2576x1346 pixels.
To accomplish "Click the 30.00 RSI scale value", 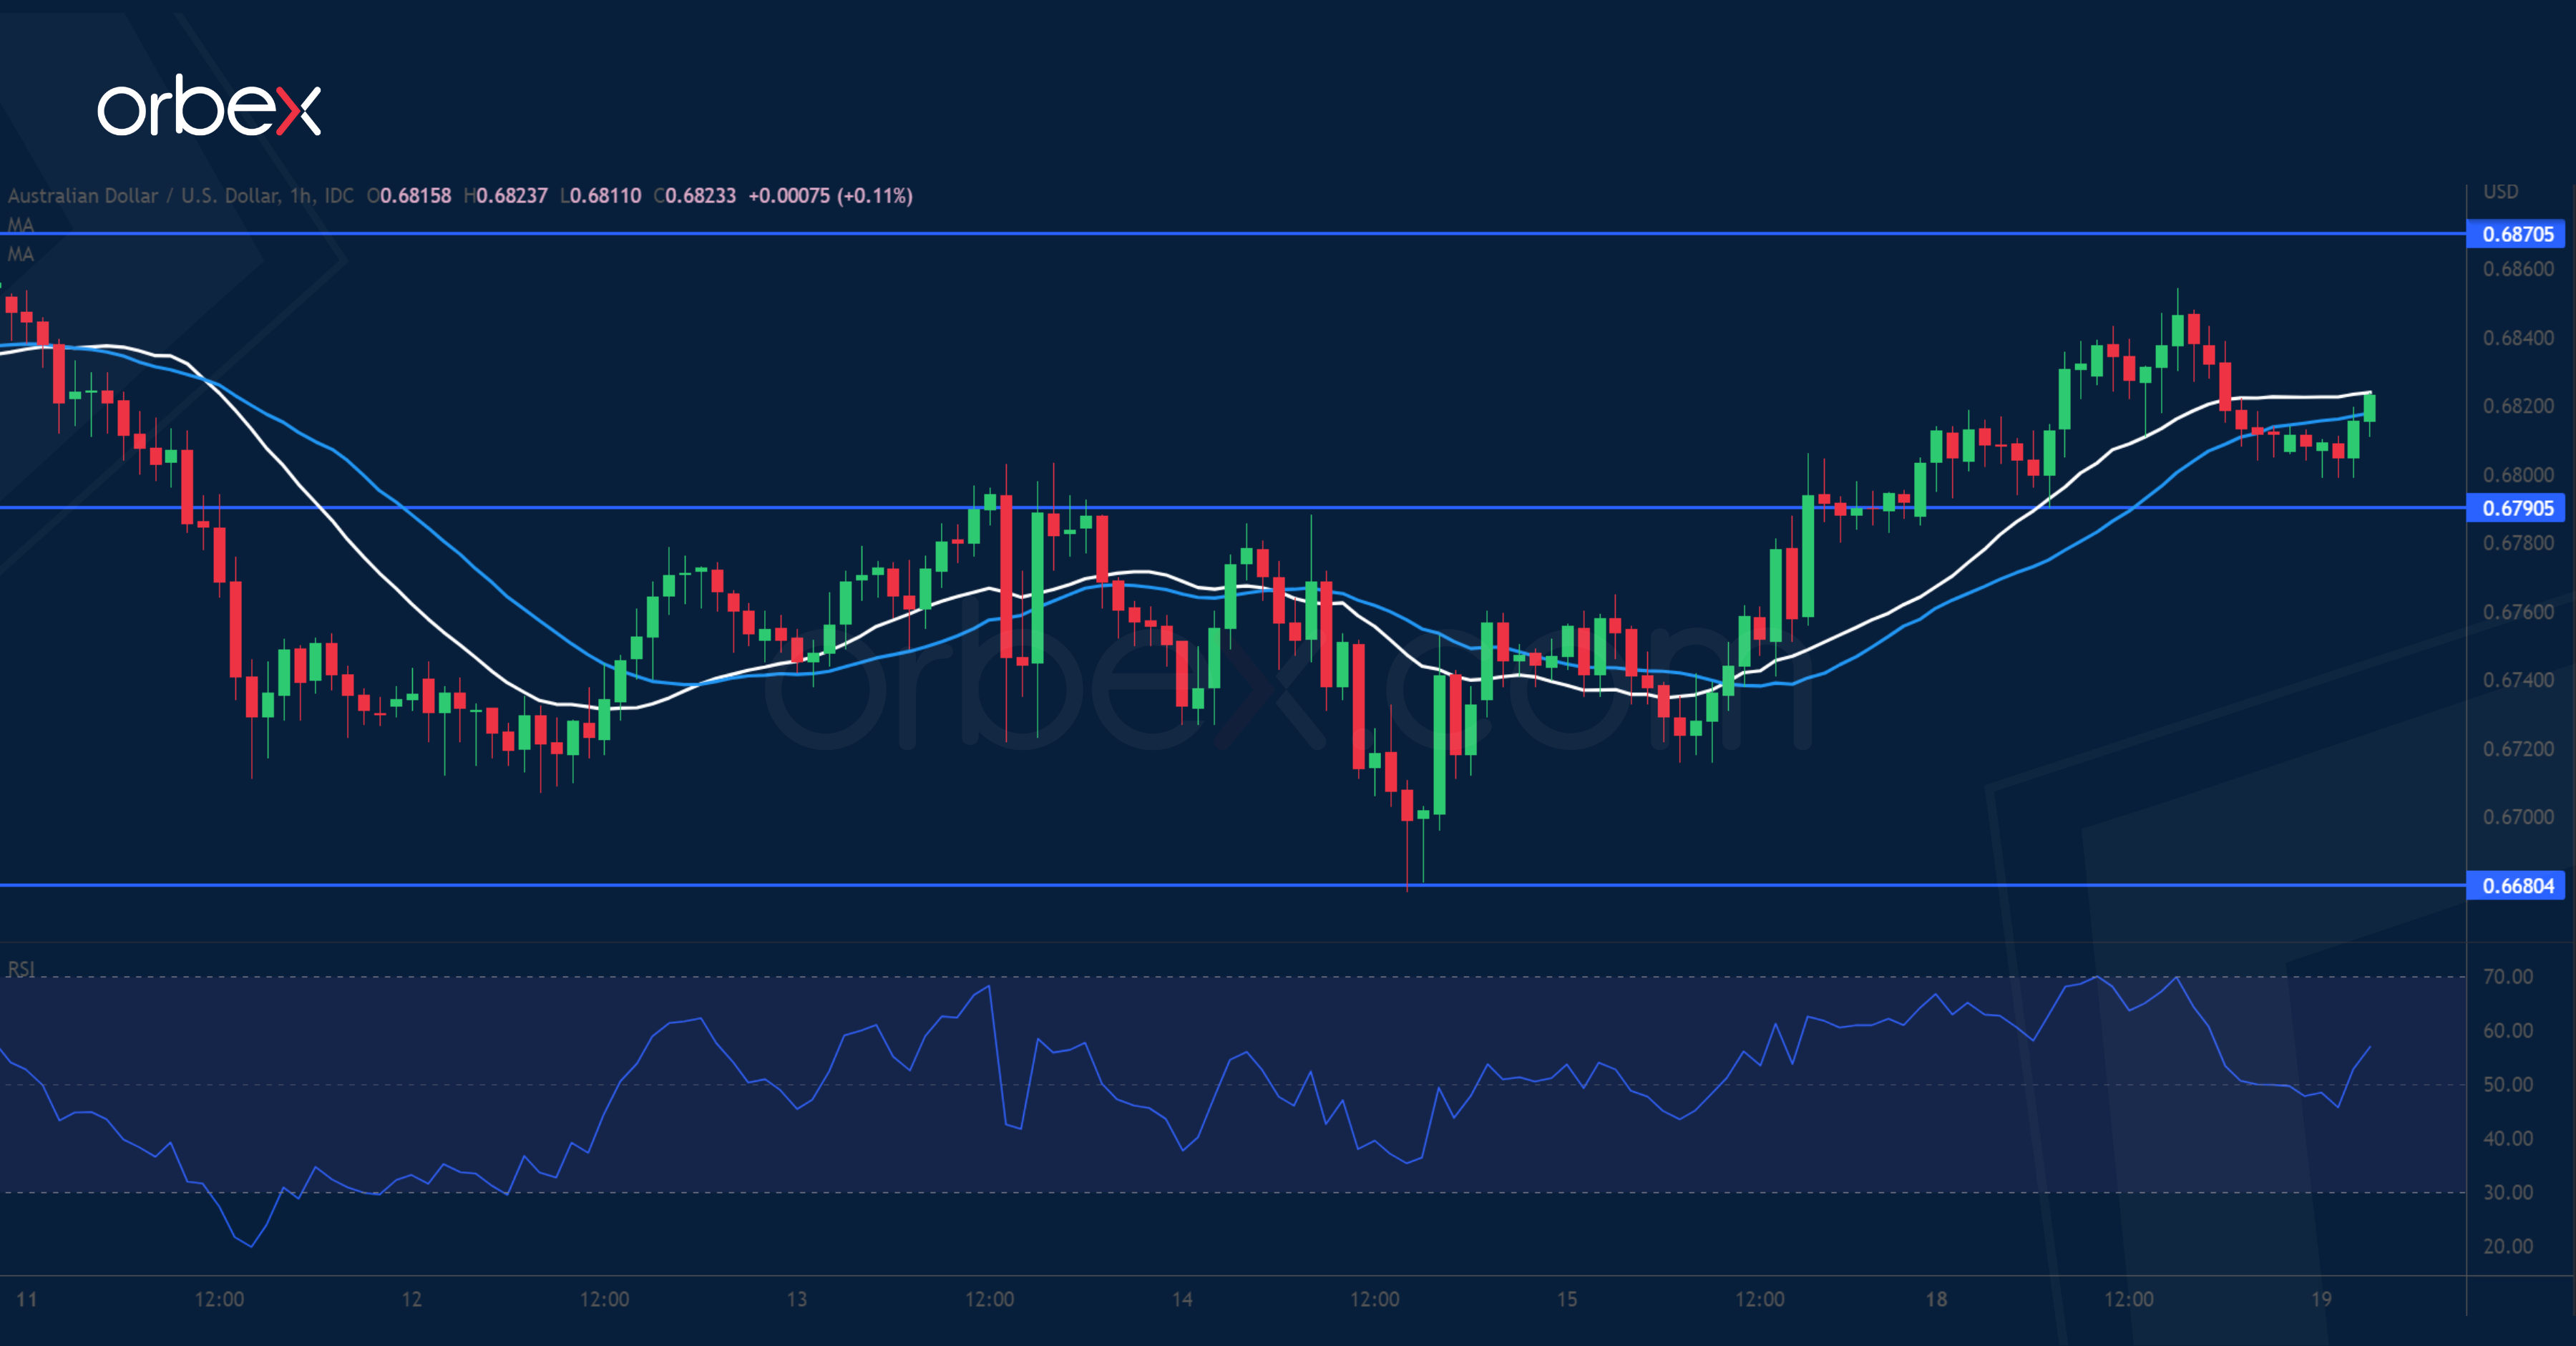I will tap(2507, 1192).
